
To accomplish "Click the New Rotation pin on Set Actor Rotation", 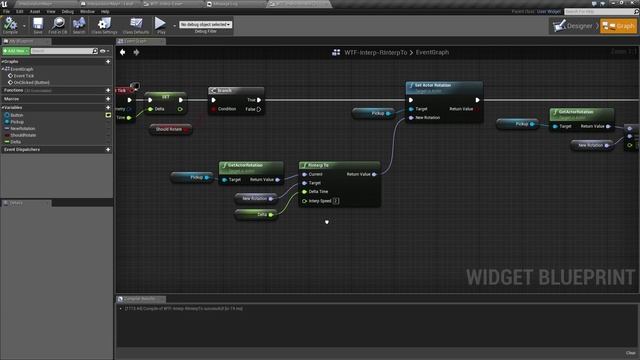I will 411,118.
